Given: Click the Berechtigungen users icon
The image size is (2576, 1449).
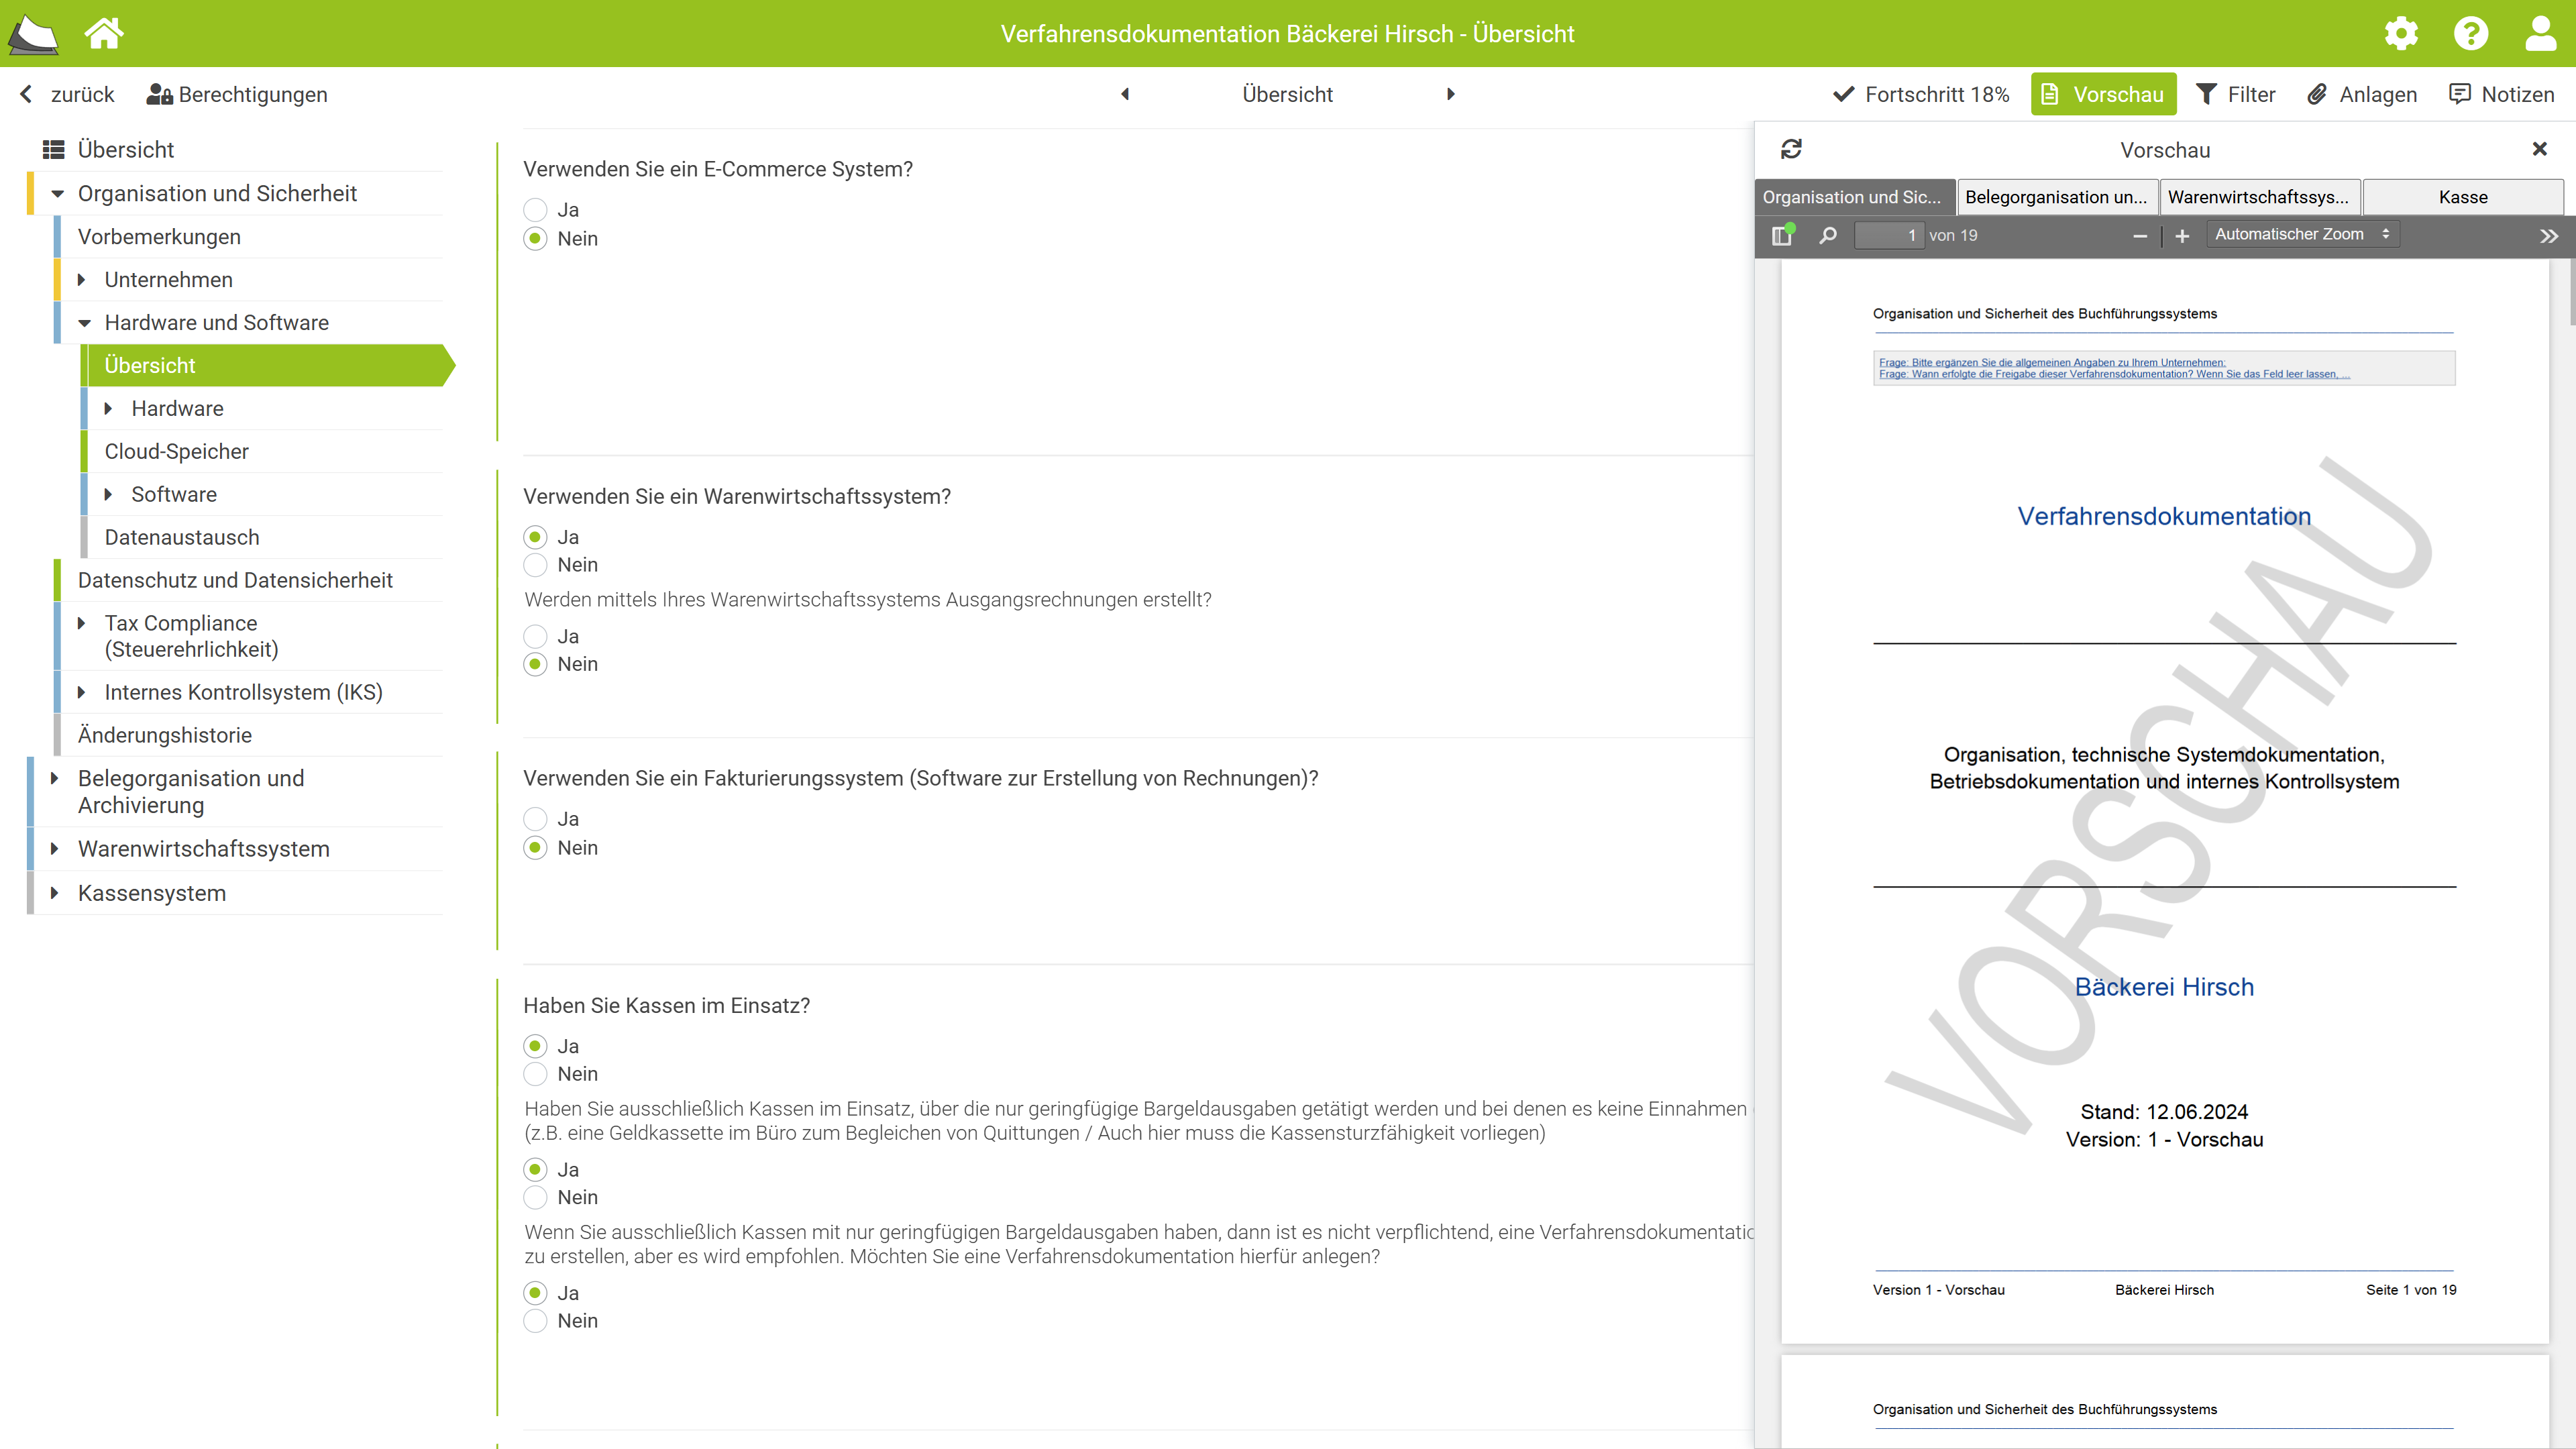Looking at the screenshot, I should coord(160,94).
